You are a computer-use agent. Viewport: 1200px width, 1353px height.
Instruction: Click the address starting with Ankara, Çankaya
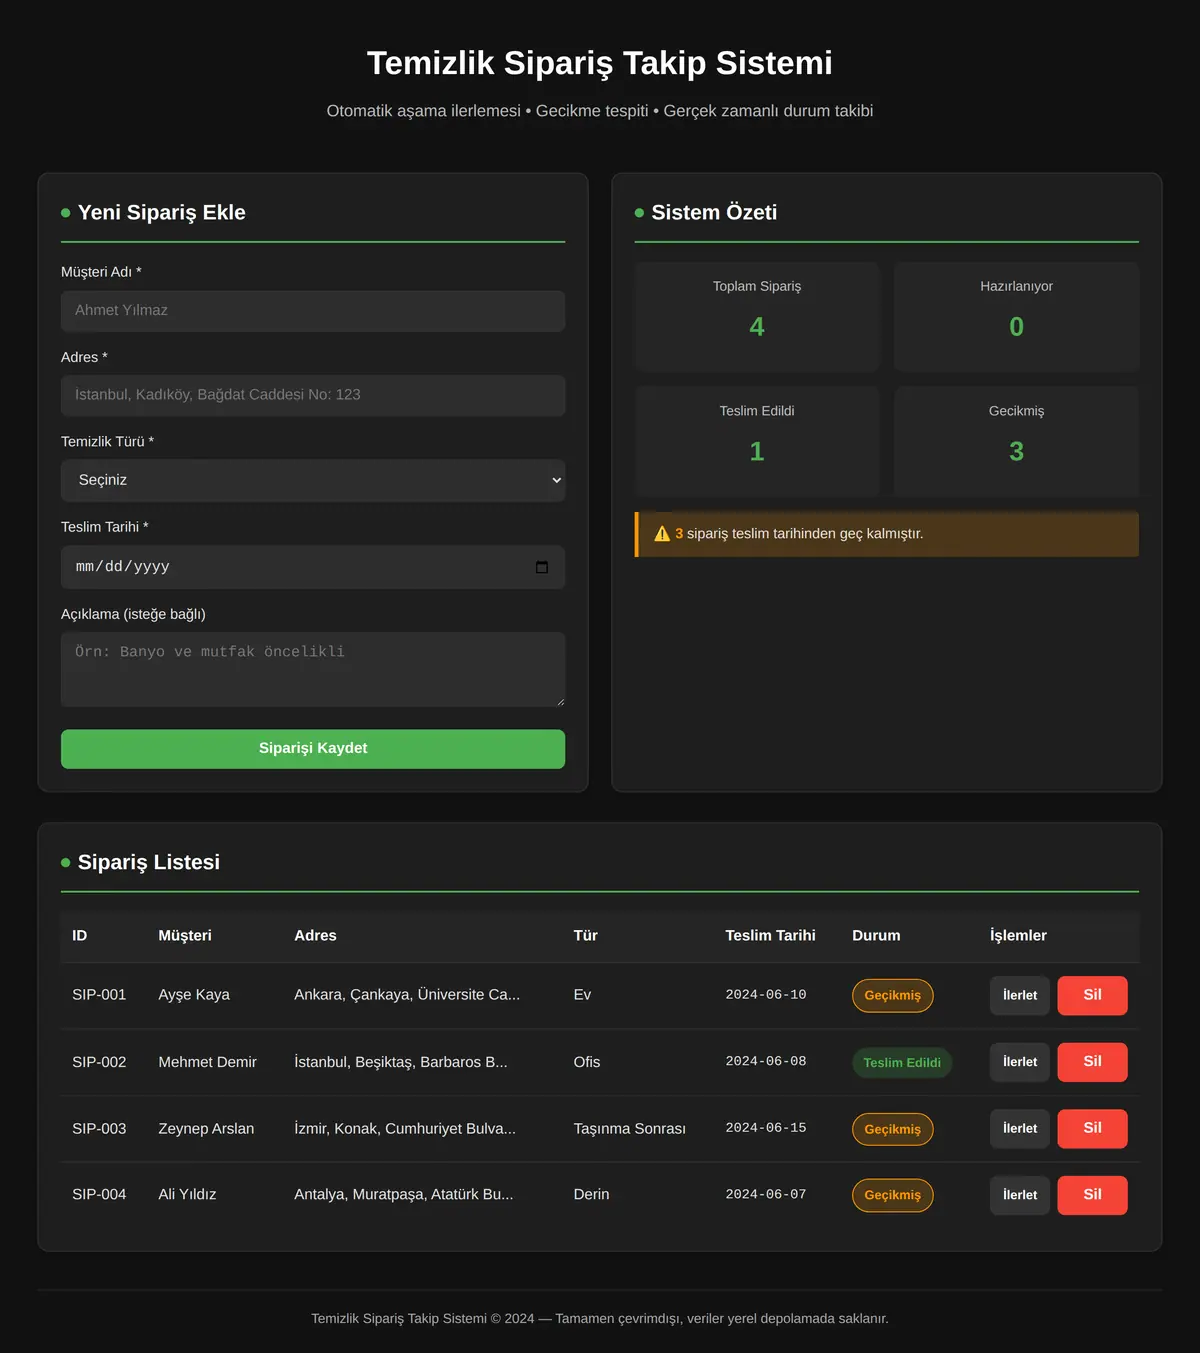click(407, 995)
